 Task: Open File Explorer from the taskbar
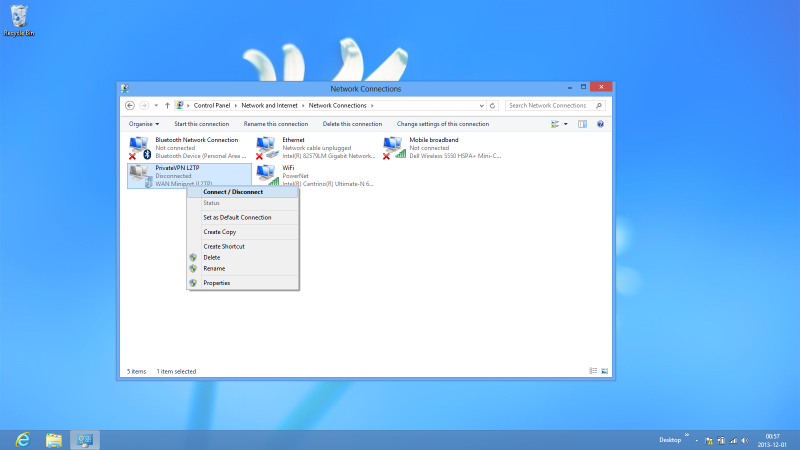54,439
